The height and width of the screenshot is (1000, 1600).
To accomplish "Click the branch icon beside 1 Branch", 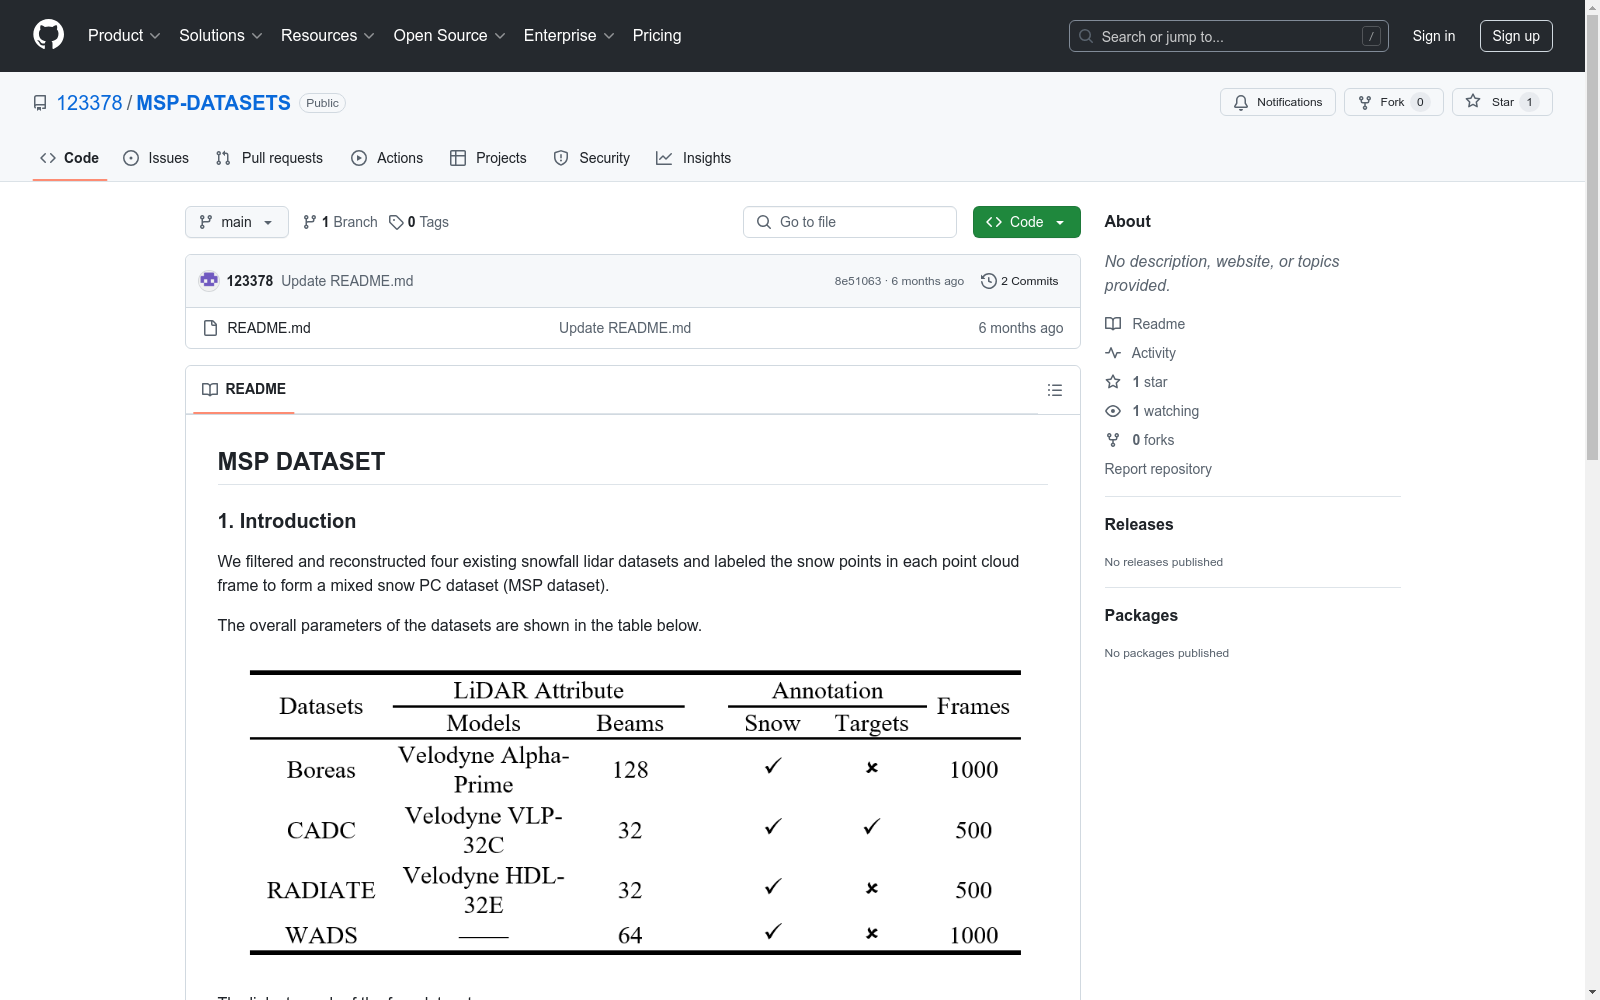I will pos(310,222).
